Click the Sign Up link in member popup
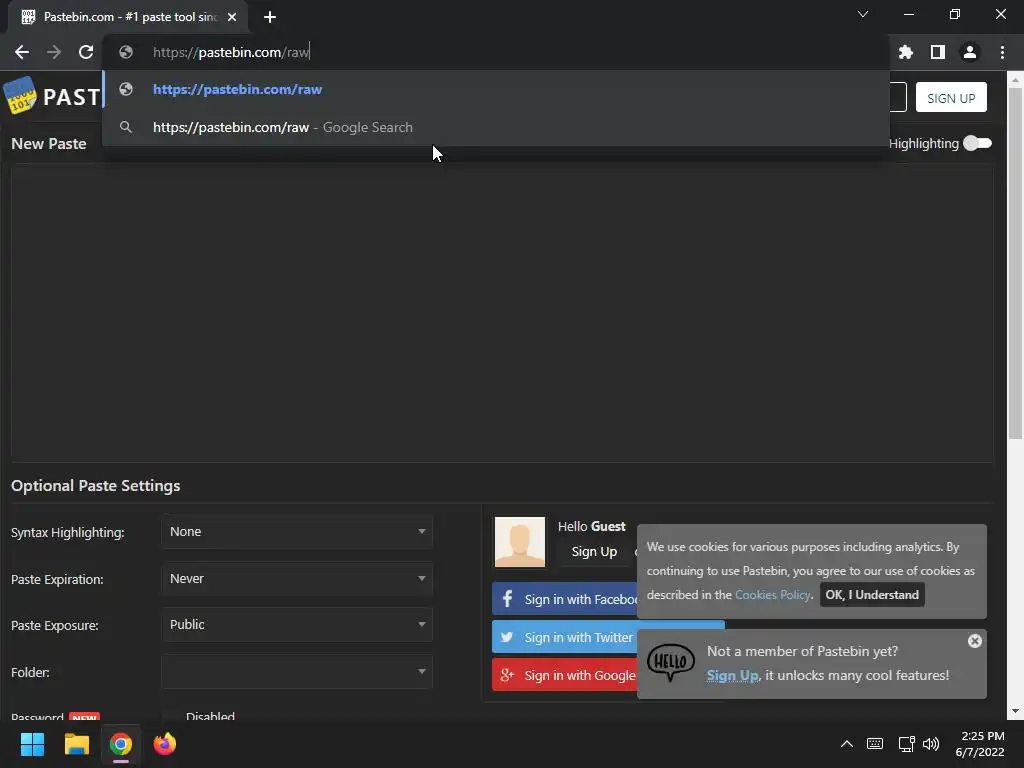The image size is (1024, 768). [x=732, y=675]
